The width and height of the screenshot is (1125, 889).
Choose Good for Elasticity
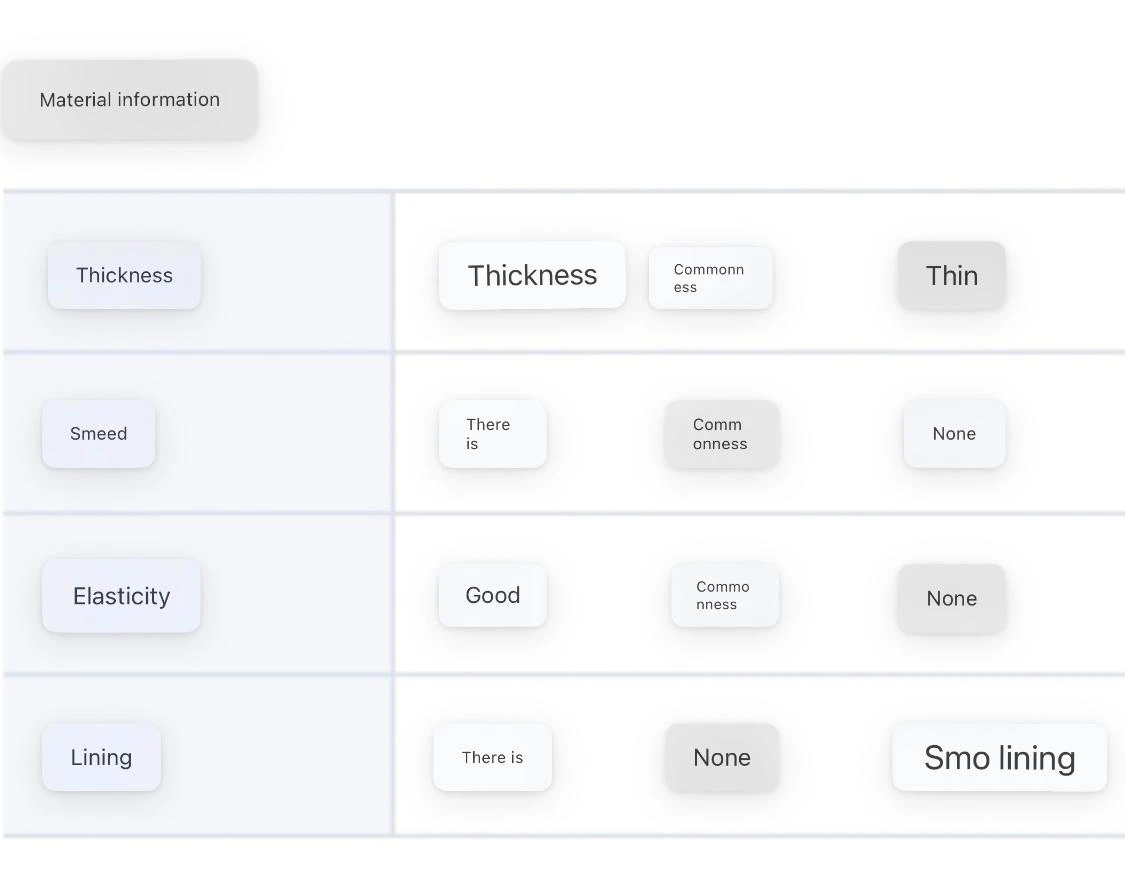(492, 595)
